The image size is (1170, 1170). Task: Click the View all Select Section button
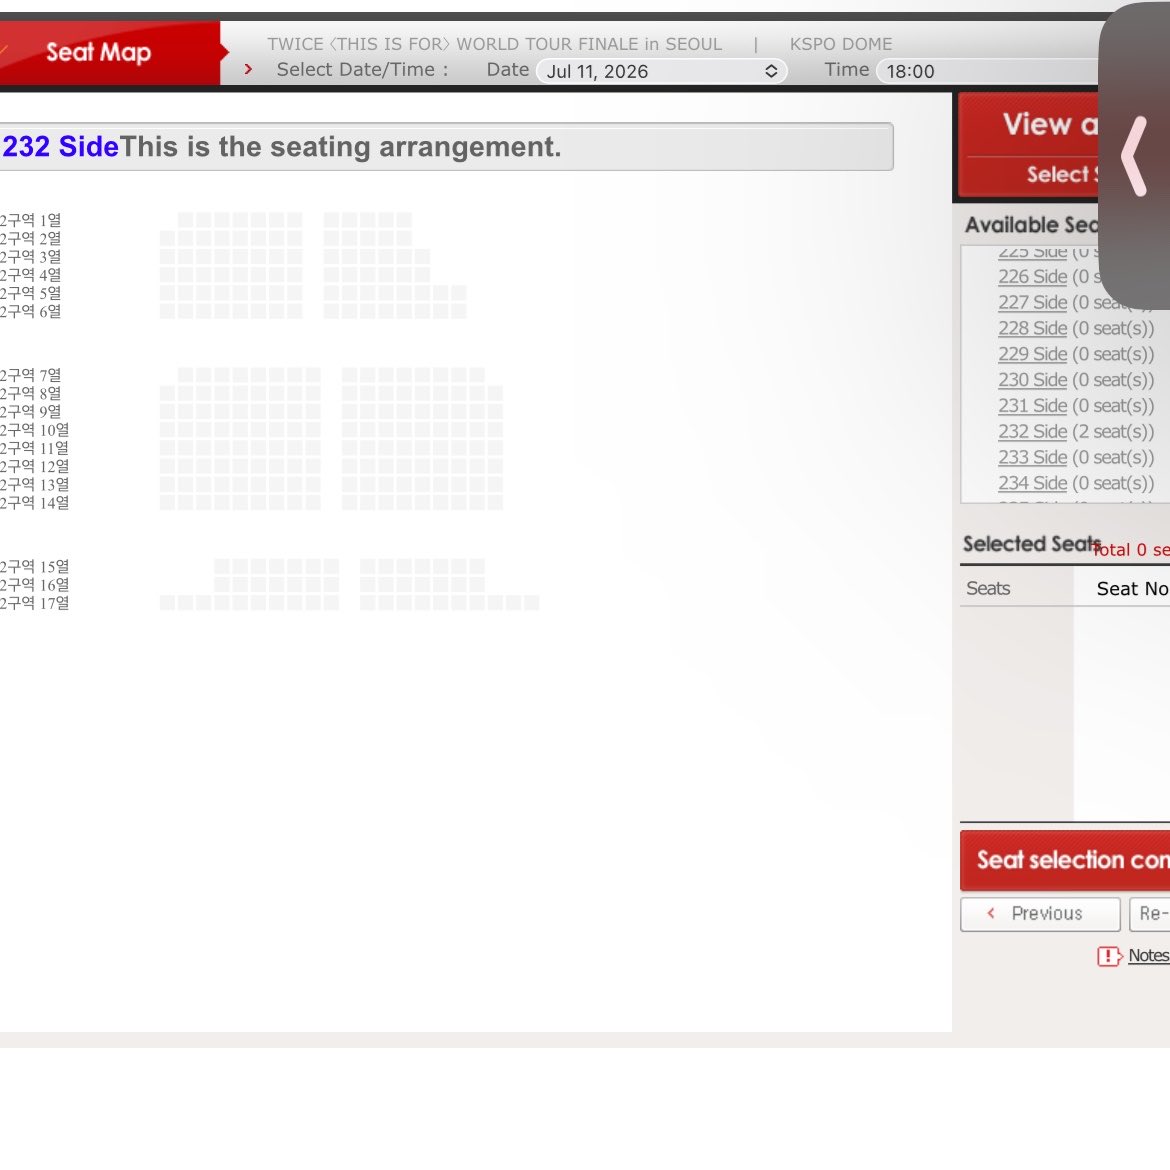tap(1030, 147)
